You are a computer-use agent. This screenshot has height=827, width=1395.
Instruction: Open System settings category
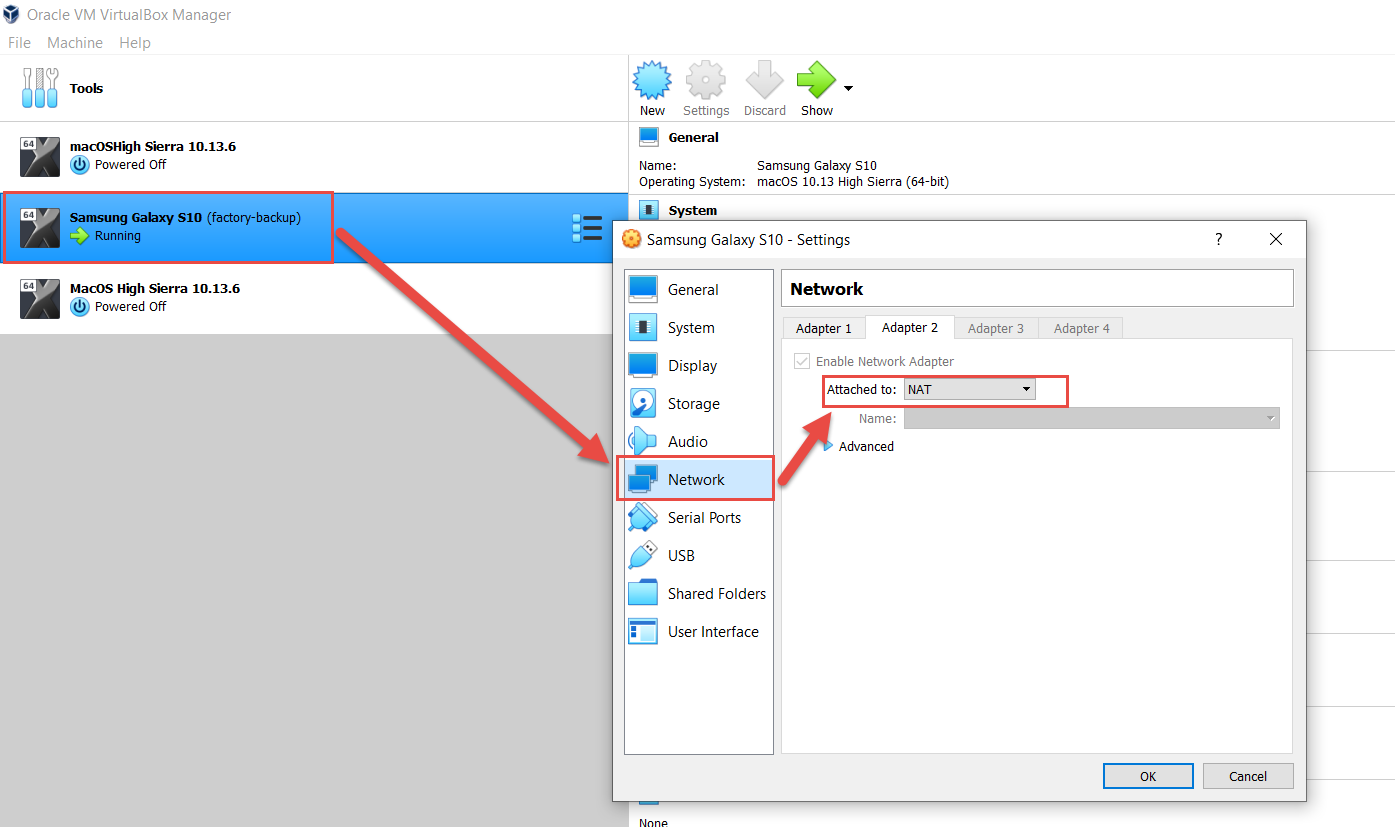pyautogui.click(x=698, y=327)
